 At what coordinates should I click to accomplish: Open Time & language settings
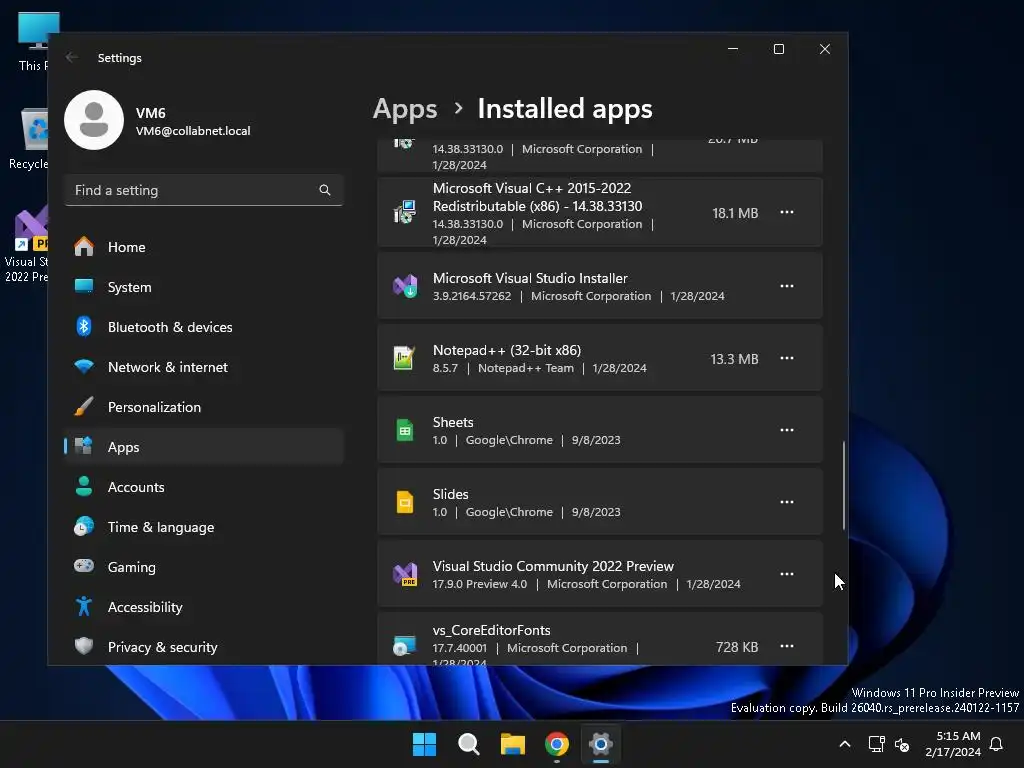point(204,526)
